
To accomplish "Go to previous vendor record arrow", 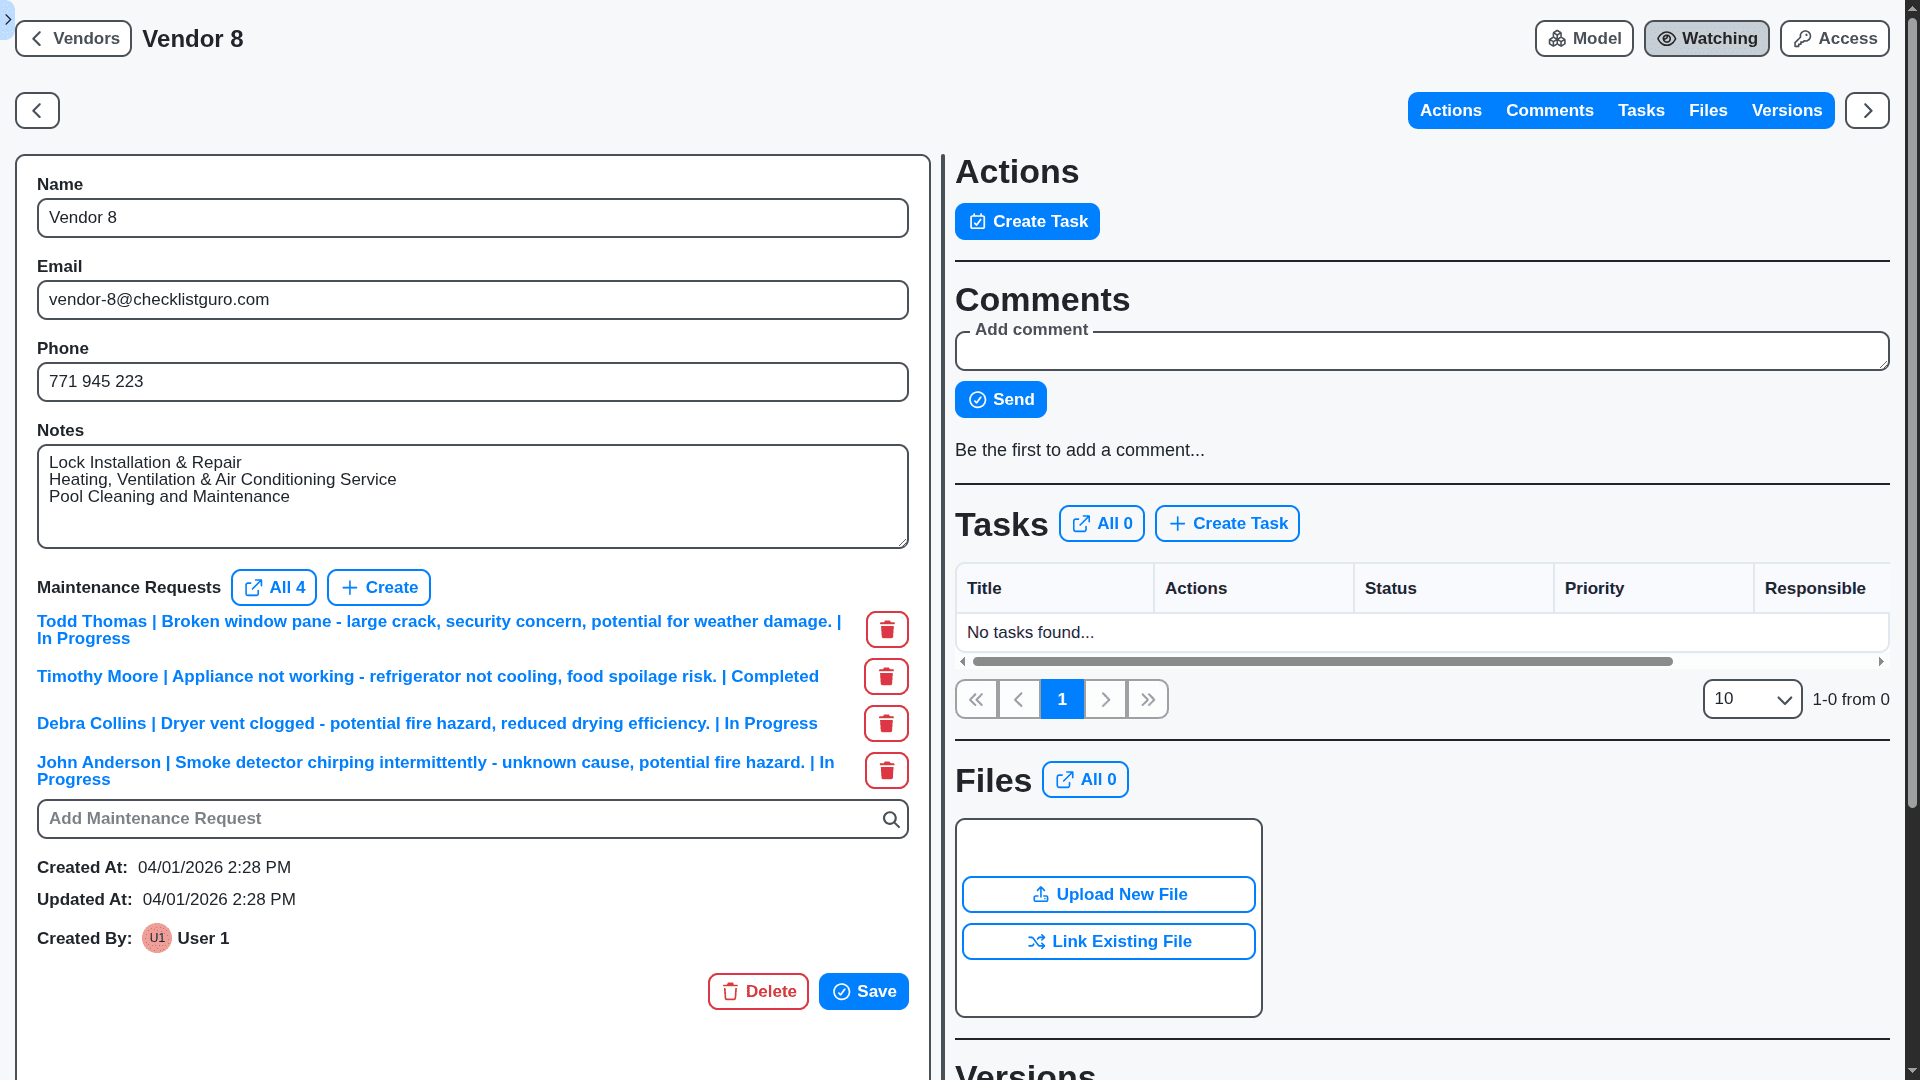I will coord(37,111).
